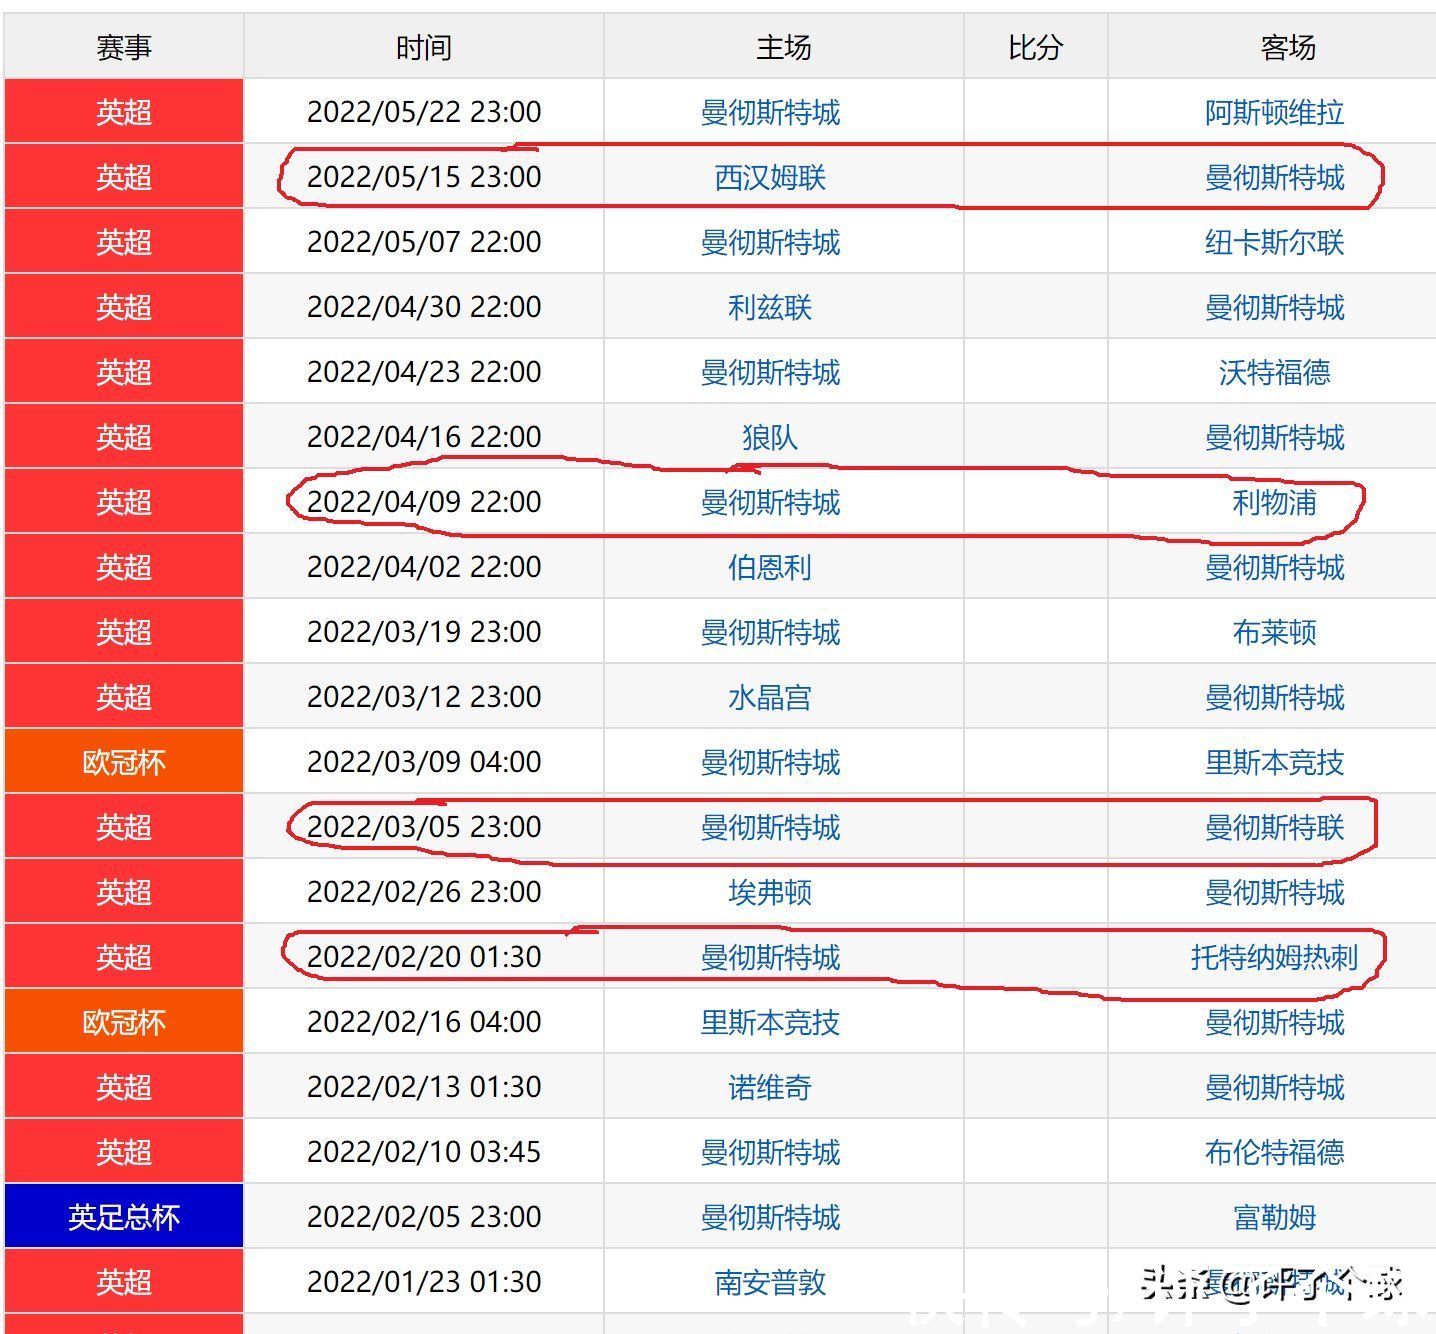This screenshot has width=1436, height=1334.
Task: Click the 主场 column header
Action: (x=784, y=47)
